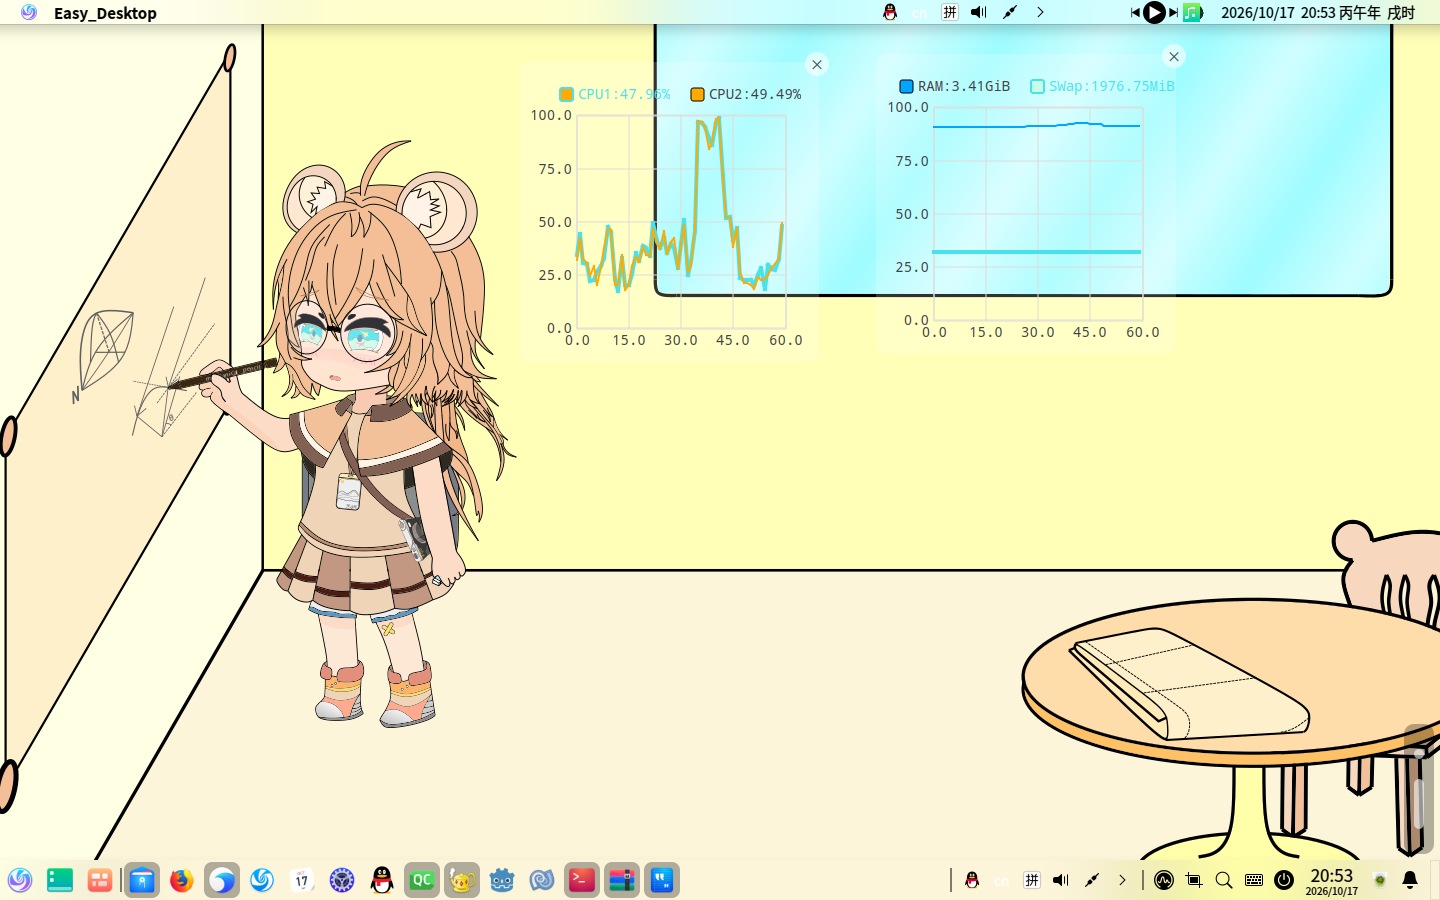1440x900 pixels.
Task: Open the file manager in the dock
Action: pos(142,880)
